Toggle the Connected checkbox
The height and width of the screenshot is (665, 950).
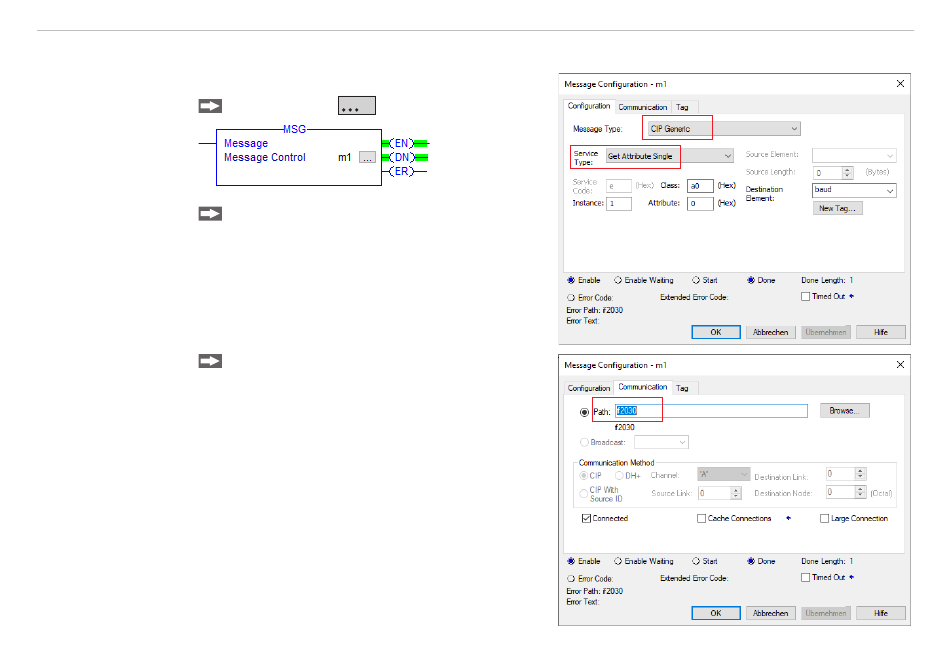coord(586,519)
